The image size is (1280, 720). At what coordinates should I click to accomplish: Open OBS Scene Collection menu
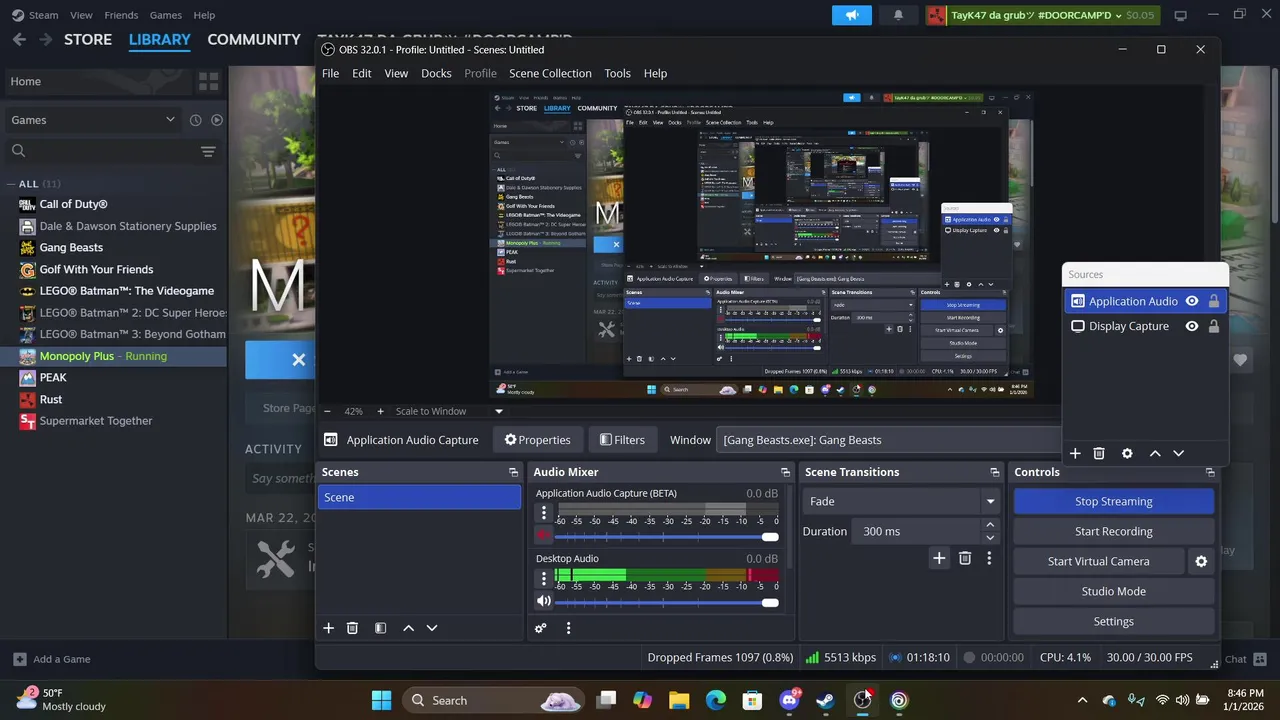point(550,73)
